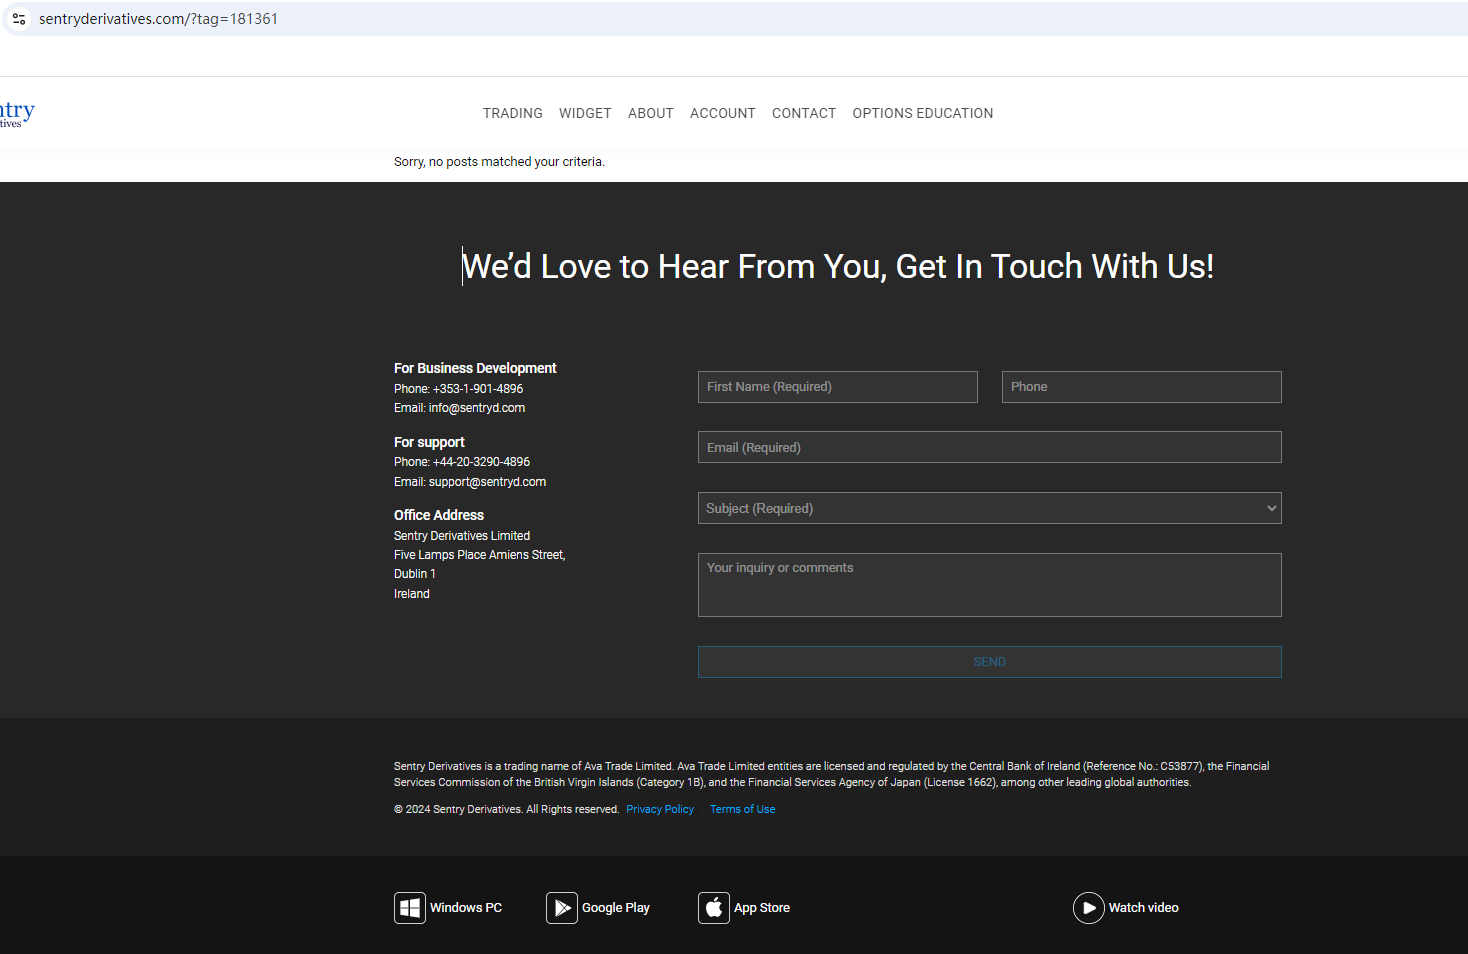
Task: Open the Privacy Policy link
Action: click(x=659, y=810)
